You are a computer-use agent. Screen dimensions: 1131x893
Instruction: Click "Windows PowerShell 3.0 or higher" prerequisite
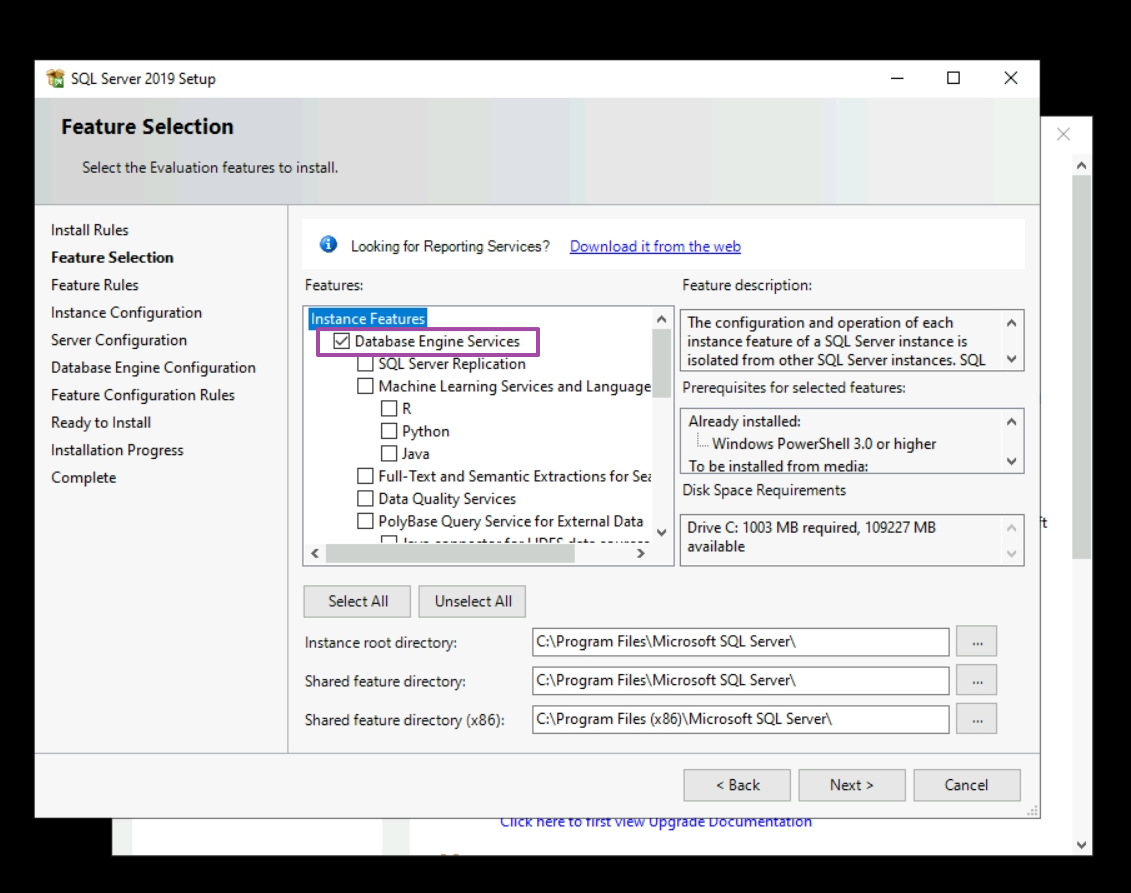[824, 444]
